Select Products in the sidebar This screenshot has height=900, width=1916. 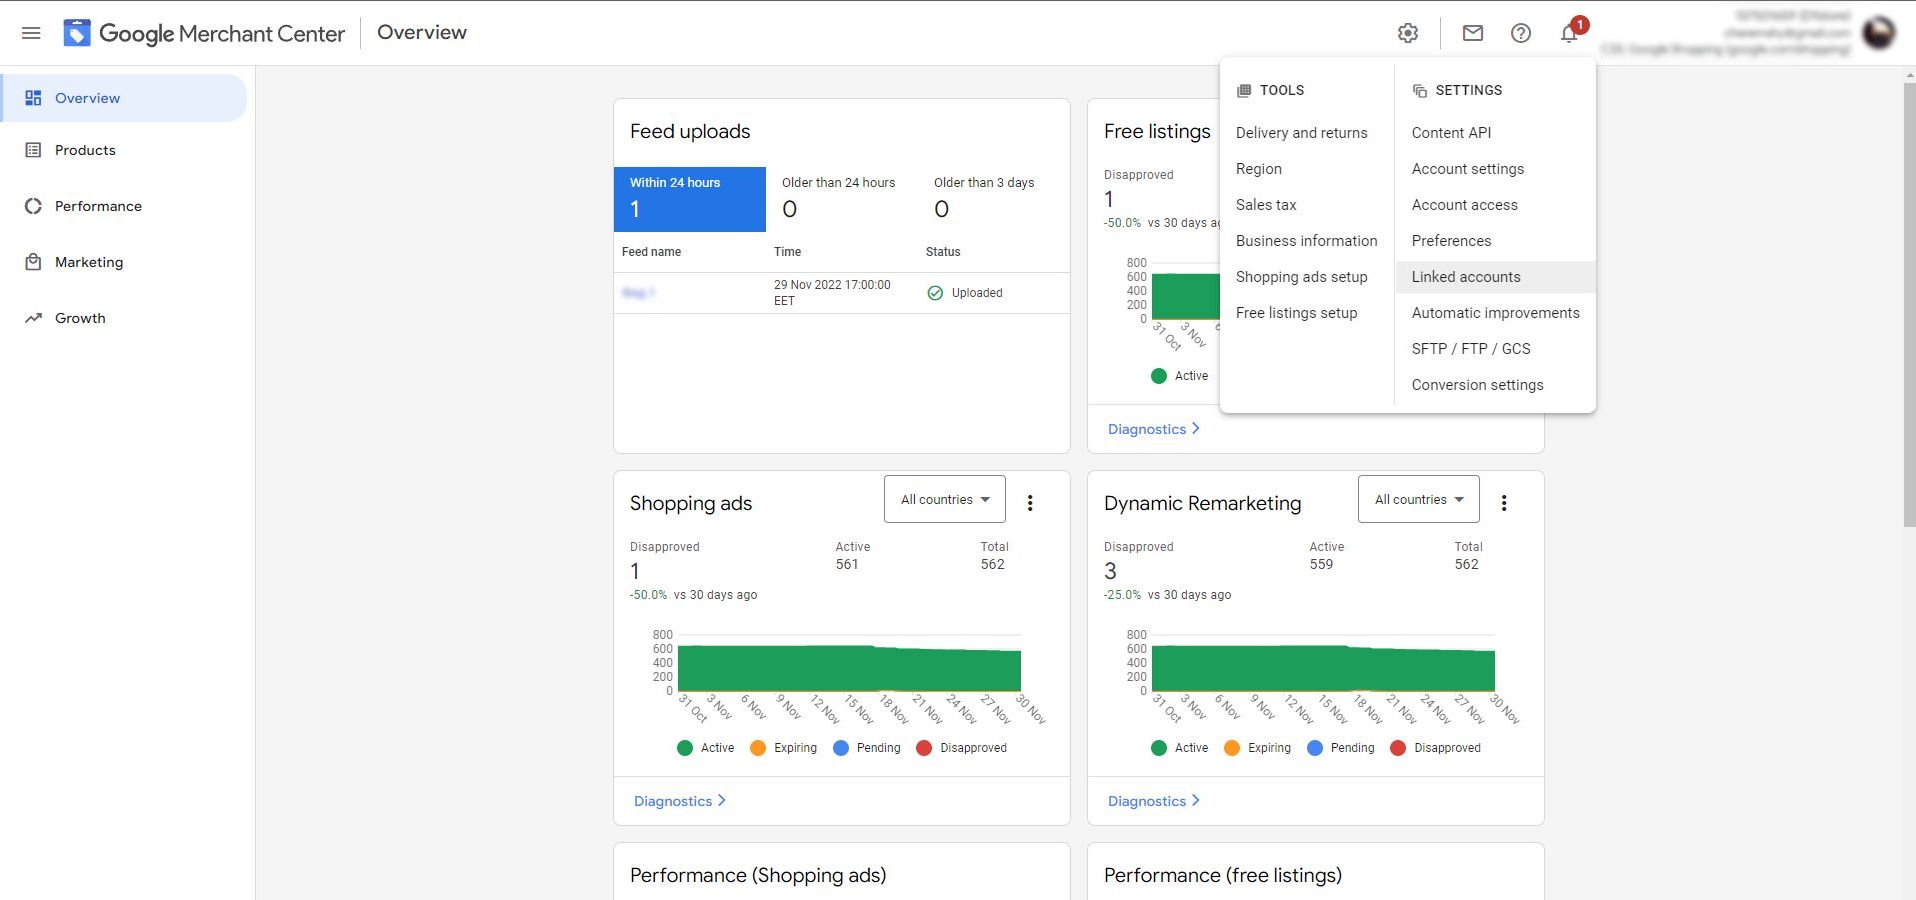tap(84, 150)
